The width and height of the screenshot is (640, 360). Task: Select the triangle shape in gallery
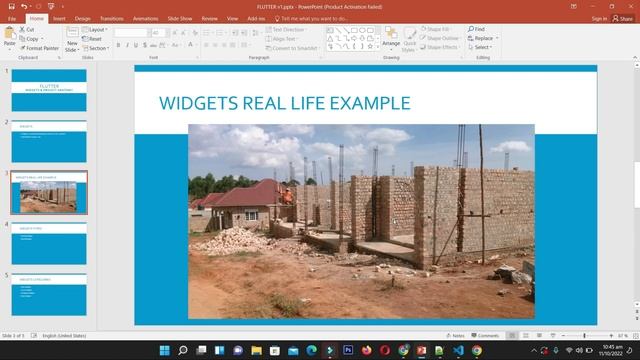pyautogui.click(x=330, y=38)
